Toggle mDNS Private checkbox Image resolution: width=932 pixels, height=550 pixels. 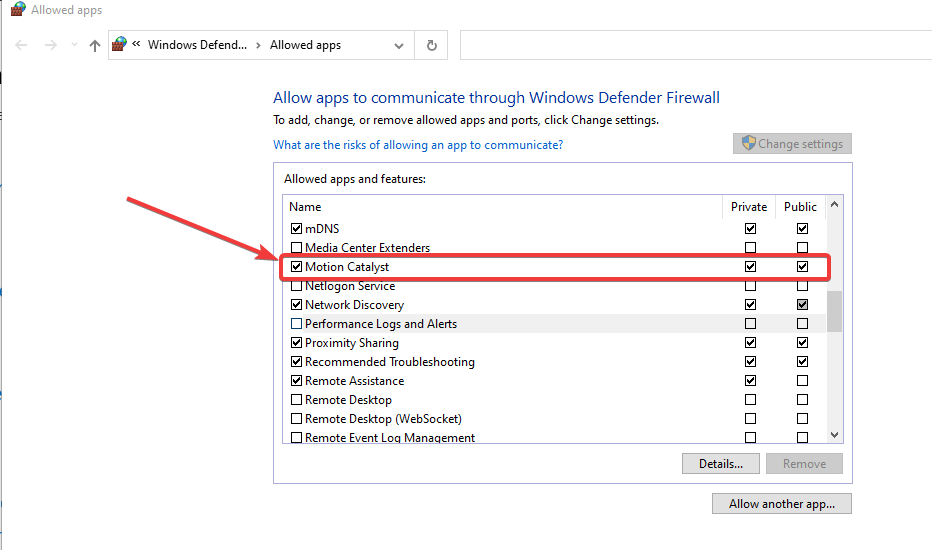click(751, 228)
